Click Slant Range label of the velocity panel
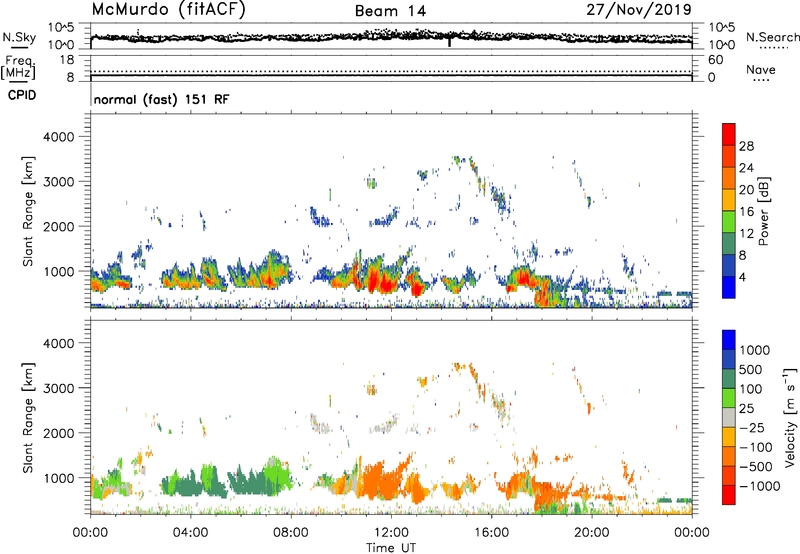 click(28, 417)
